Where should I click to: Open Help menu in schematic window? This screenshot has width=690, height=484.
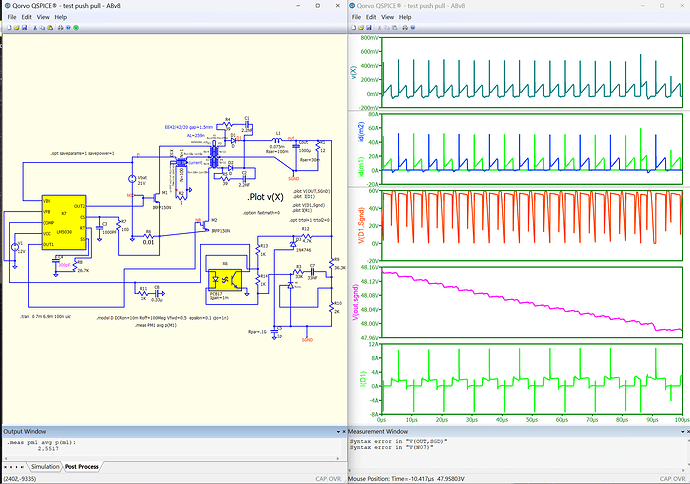(x=61, y=17)
